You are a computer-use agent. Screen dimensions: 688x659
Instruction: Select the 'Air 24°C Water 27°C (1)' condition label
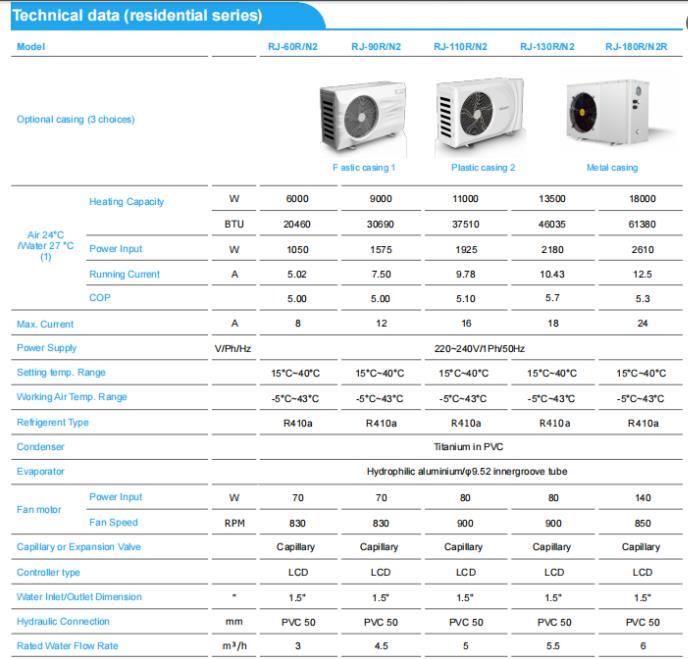(46, 246)
